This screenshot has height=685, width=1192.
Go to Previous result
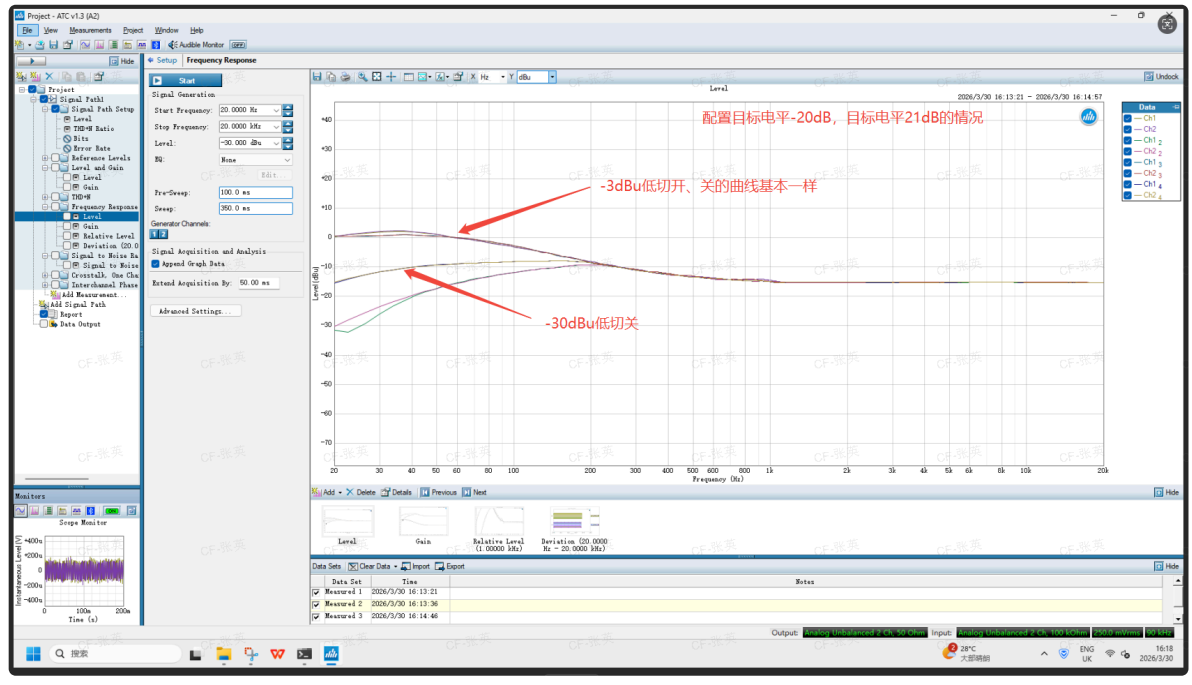coord(439,493)
